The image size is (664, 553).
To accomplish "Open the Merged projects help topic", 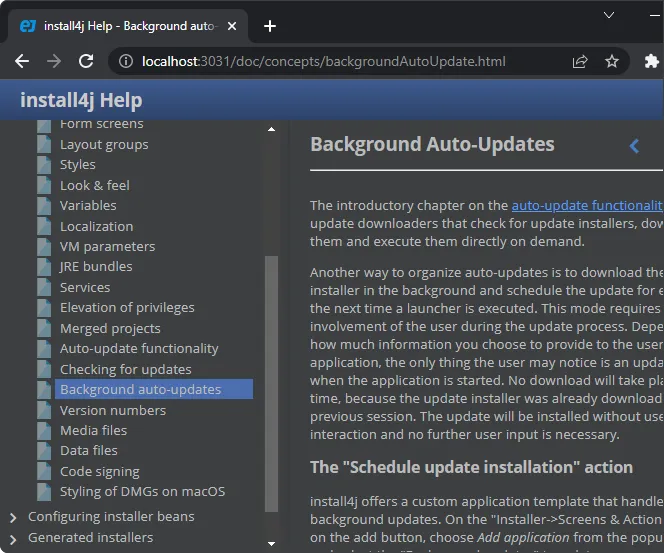I will coord(110,329).
